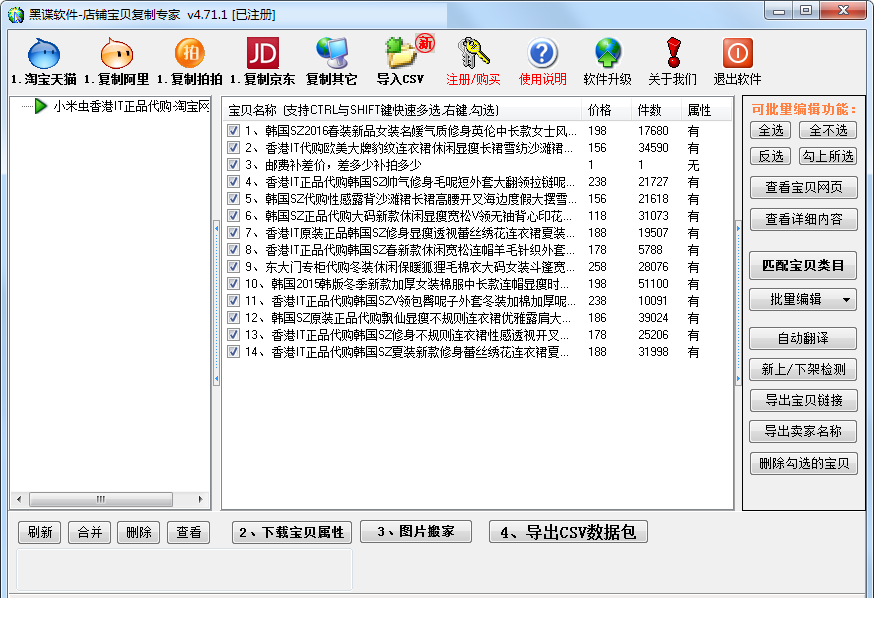
Task: Click 查看 button below shop list
Action: pyautogui.click(x=188, y=532)
